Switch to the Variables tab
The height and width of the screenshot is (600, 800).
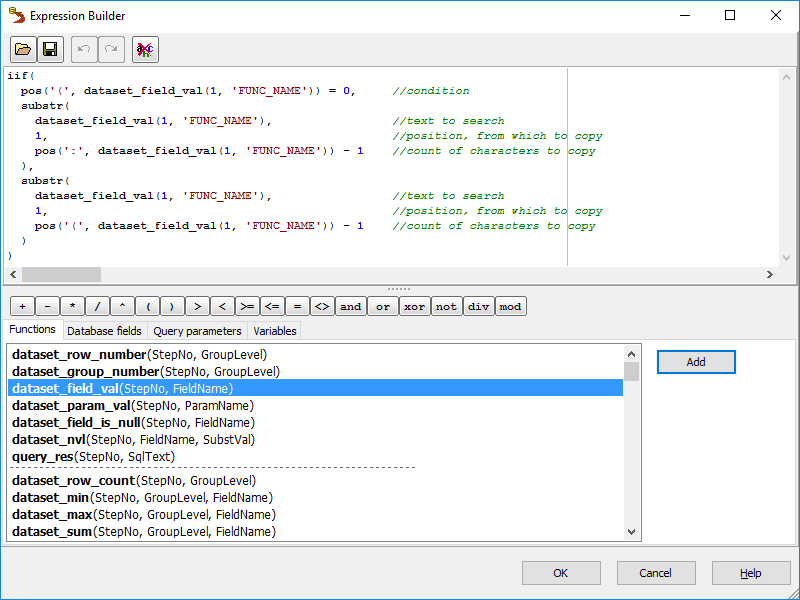click(274, 331)
